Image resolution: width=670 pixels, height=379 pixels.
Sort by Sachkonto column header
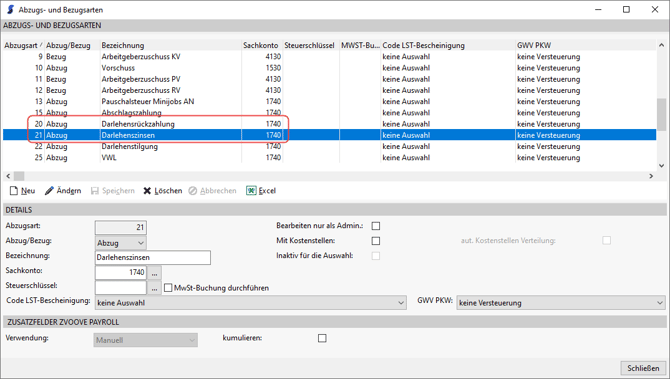pyautogui.click(x=262, y=45)
